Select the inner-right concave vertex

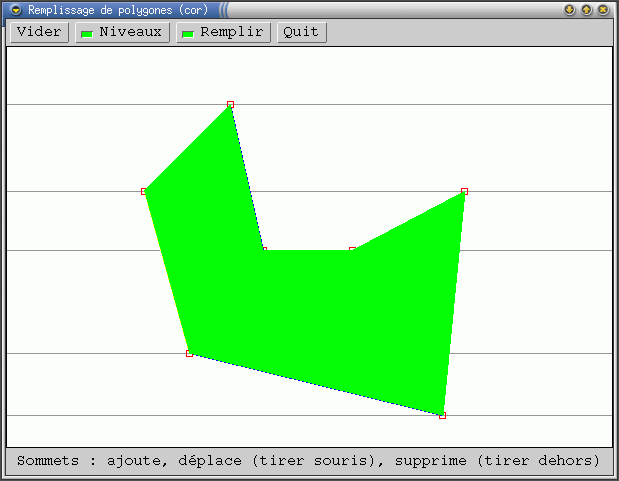click(352, 249)
